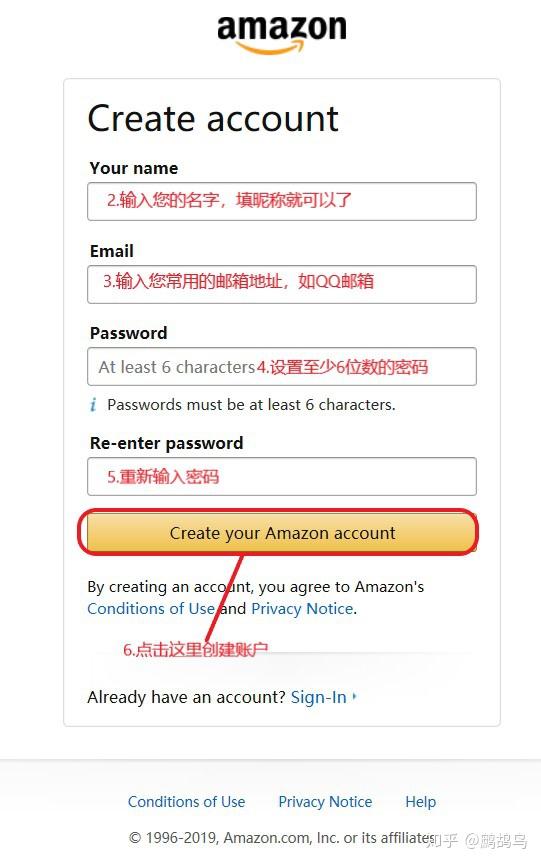Open Conditions of Use in the footer
The width and height of the screenshot is (541, 865).
point(186,802)
